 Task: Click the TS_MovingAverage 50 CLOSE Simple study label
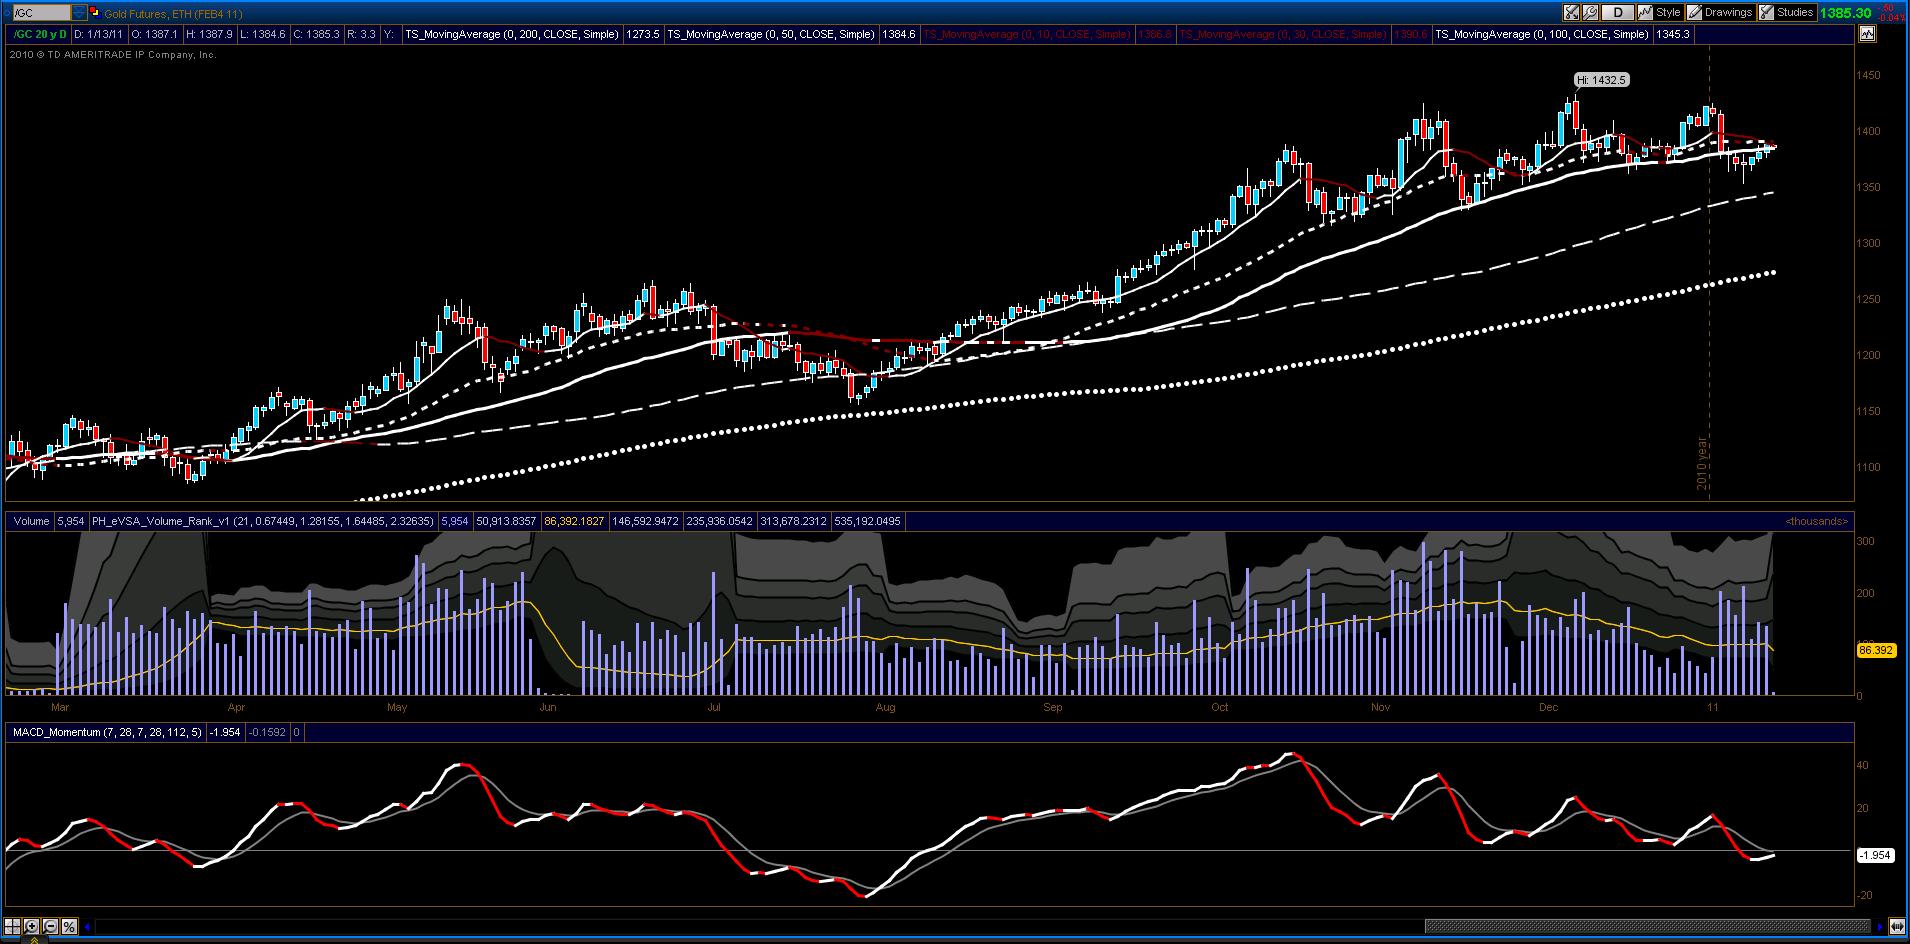tap(771, 34)
